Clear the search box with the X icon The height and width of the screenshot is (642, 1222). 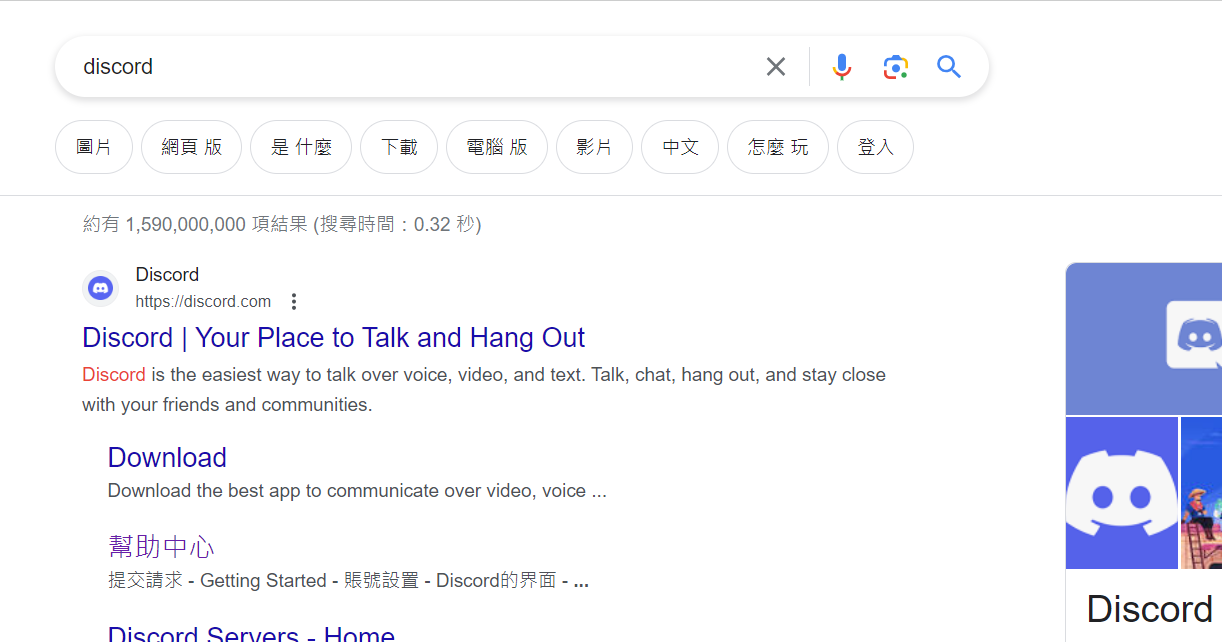776,67
